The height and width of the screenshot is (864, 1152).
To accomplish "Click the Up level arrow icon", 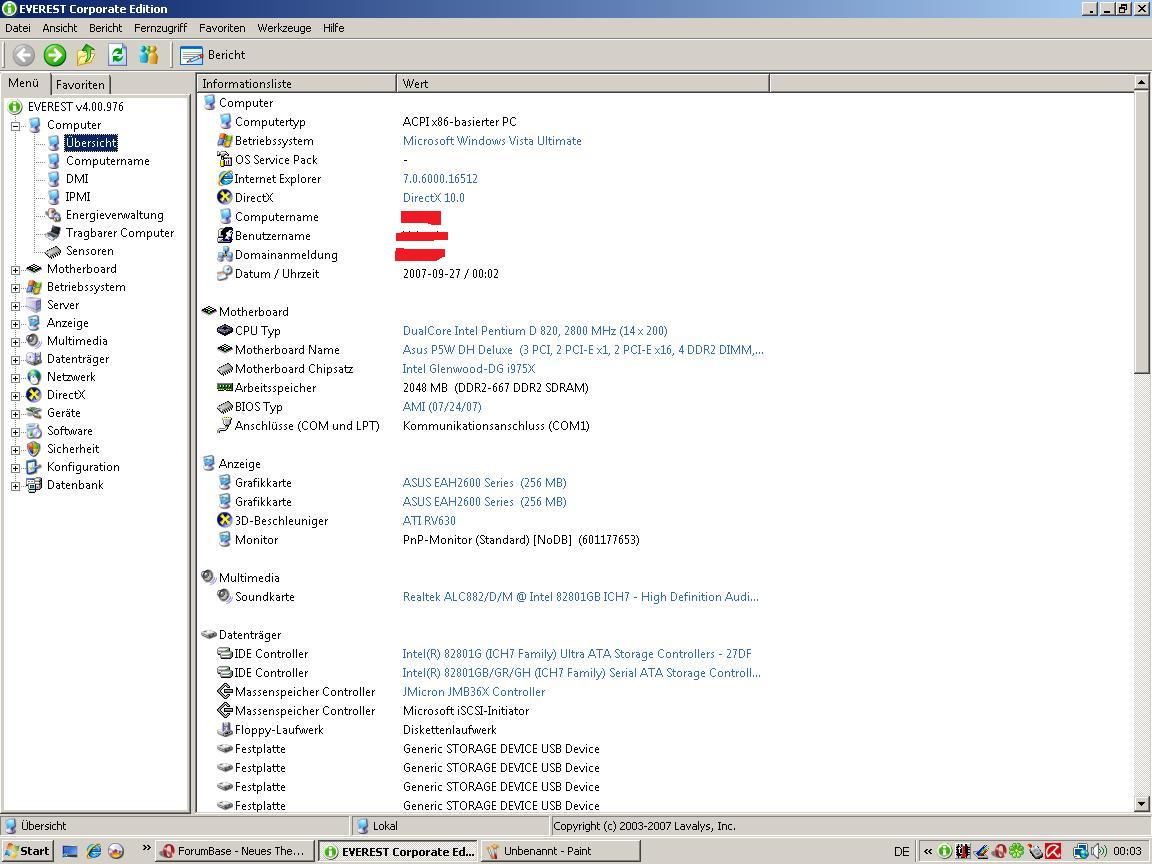I will tap(86, 55).
